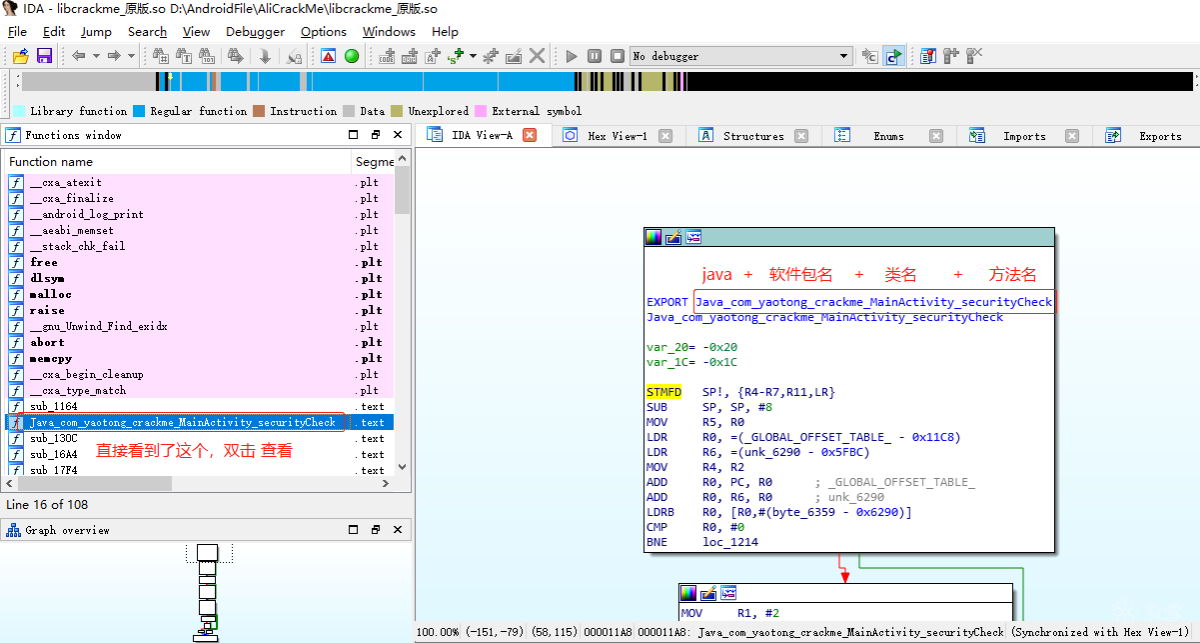The width and height of the screenshot is (1200, 643).
Task: Open the Debugger menu
Action: (255, 31)
